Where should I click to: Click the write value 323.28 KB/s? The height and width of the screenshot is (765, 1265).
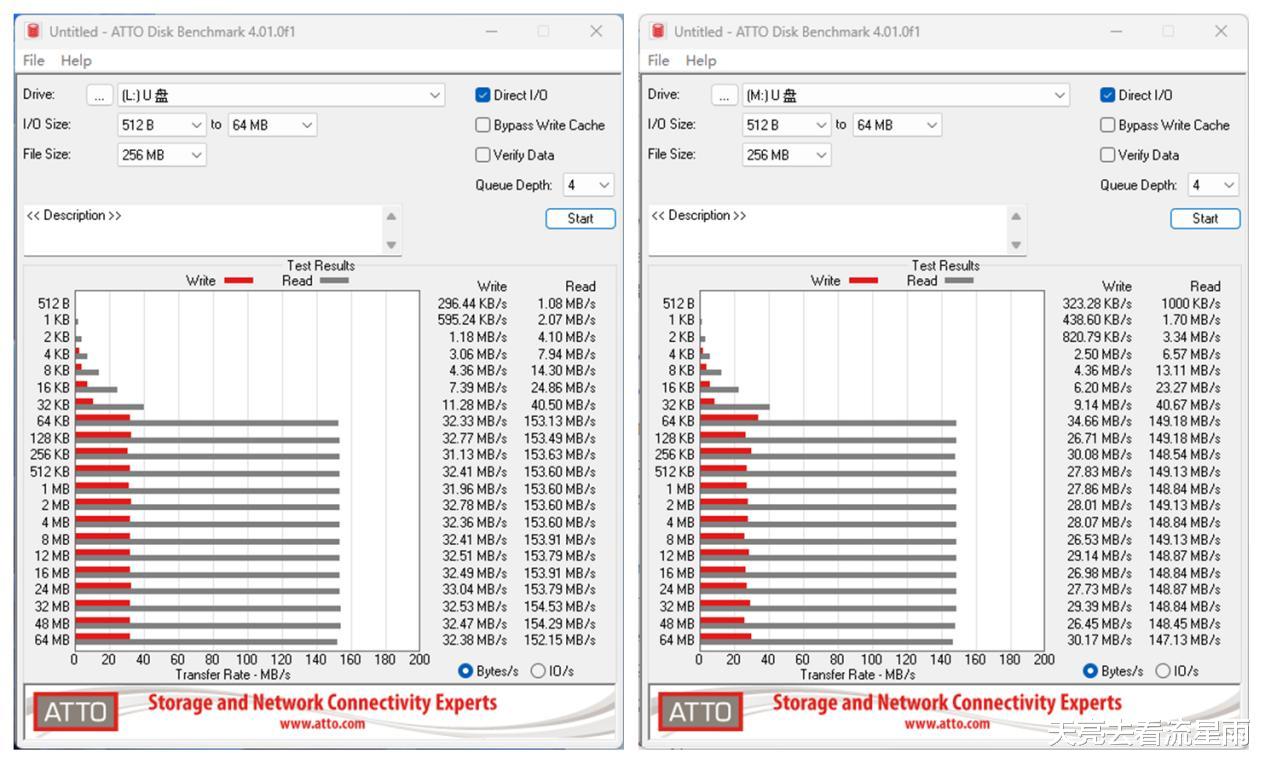point(1097,303)
